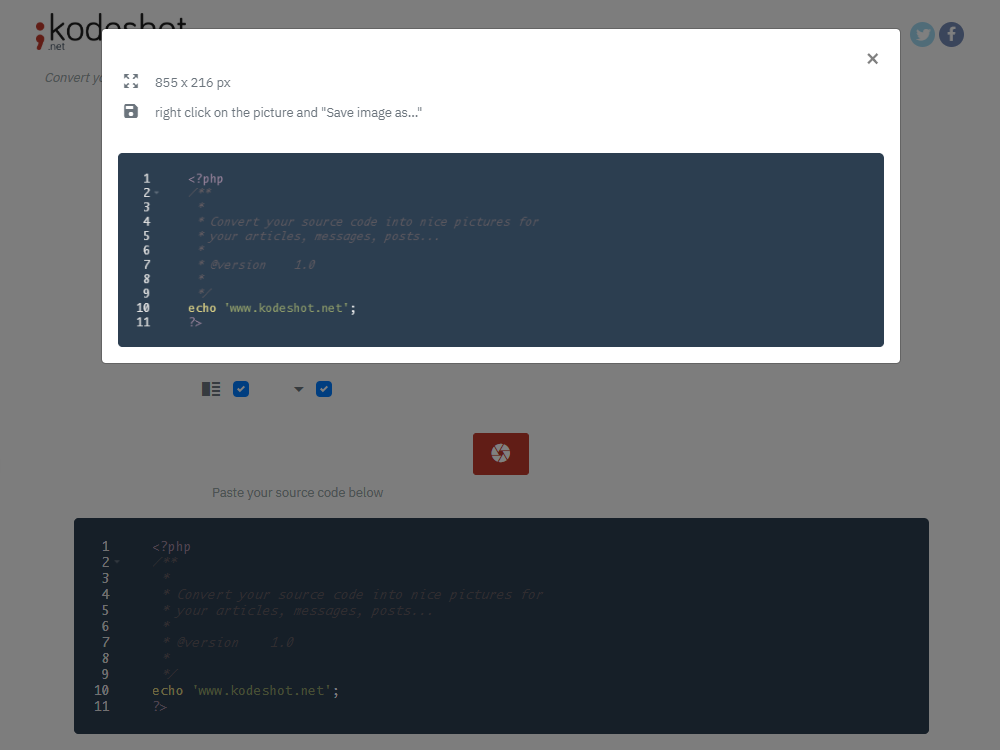Click the line numbers gutter icon
The image size is (1000, 750).
click(x=211, y=389)
